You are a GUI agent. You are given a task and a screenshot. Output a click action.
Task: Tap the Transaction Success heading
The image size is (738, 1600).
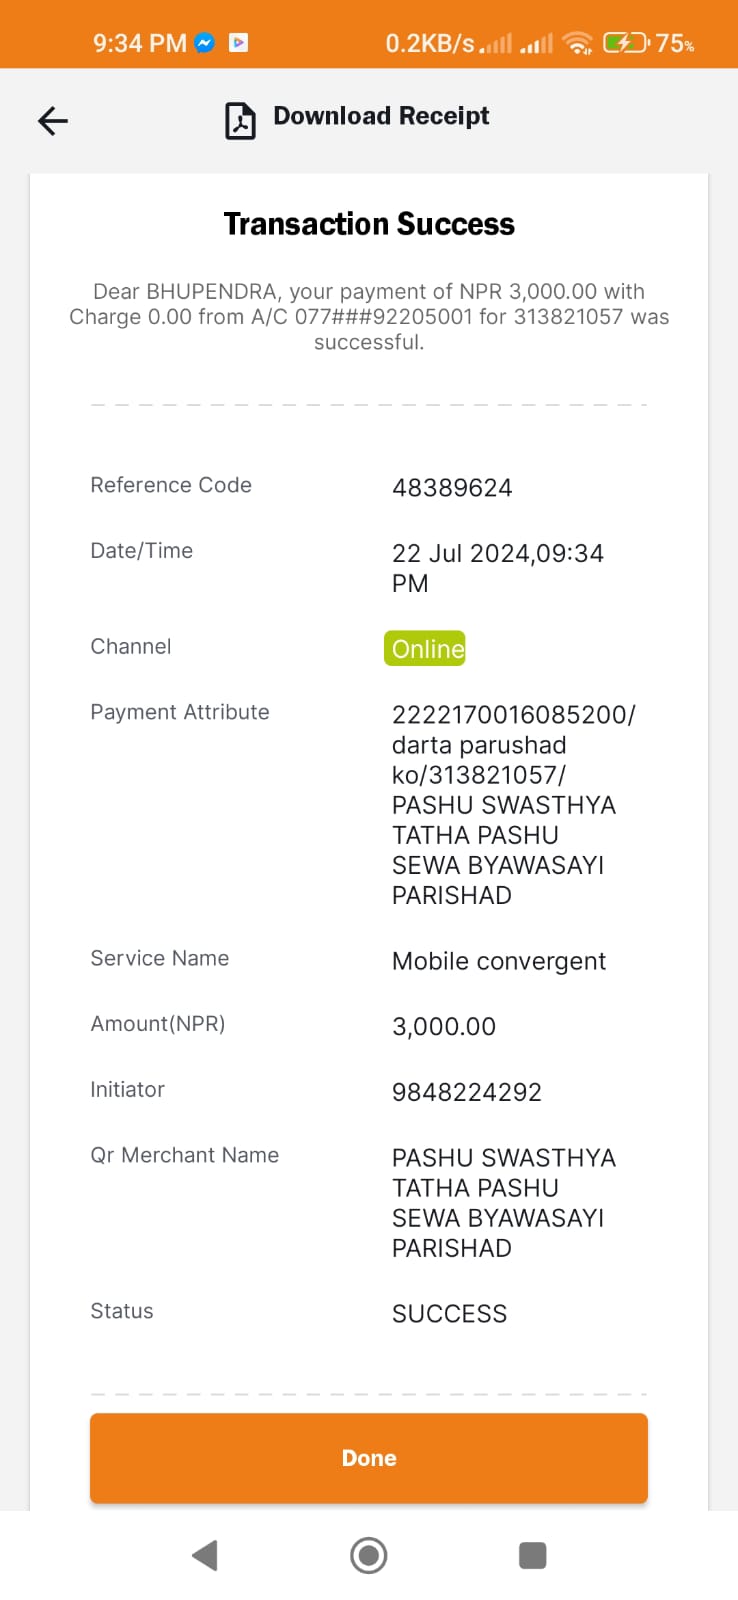(x=369, y=224)
